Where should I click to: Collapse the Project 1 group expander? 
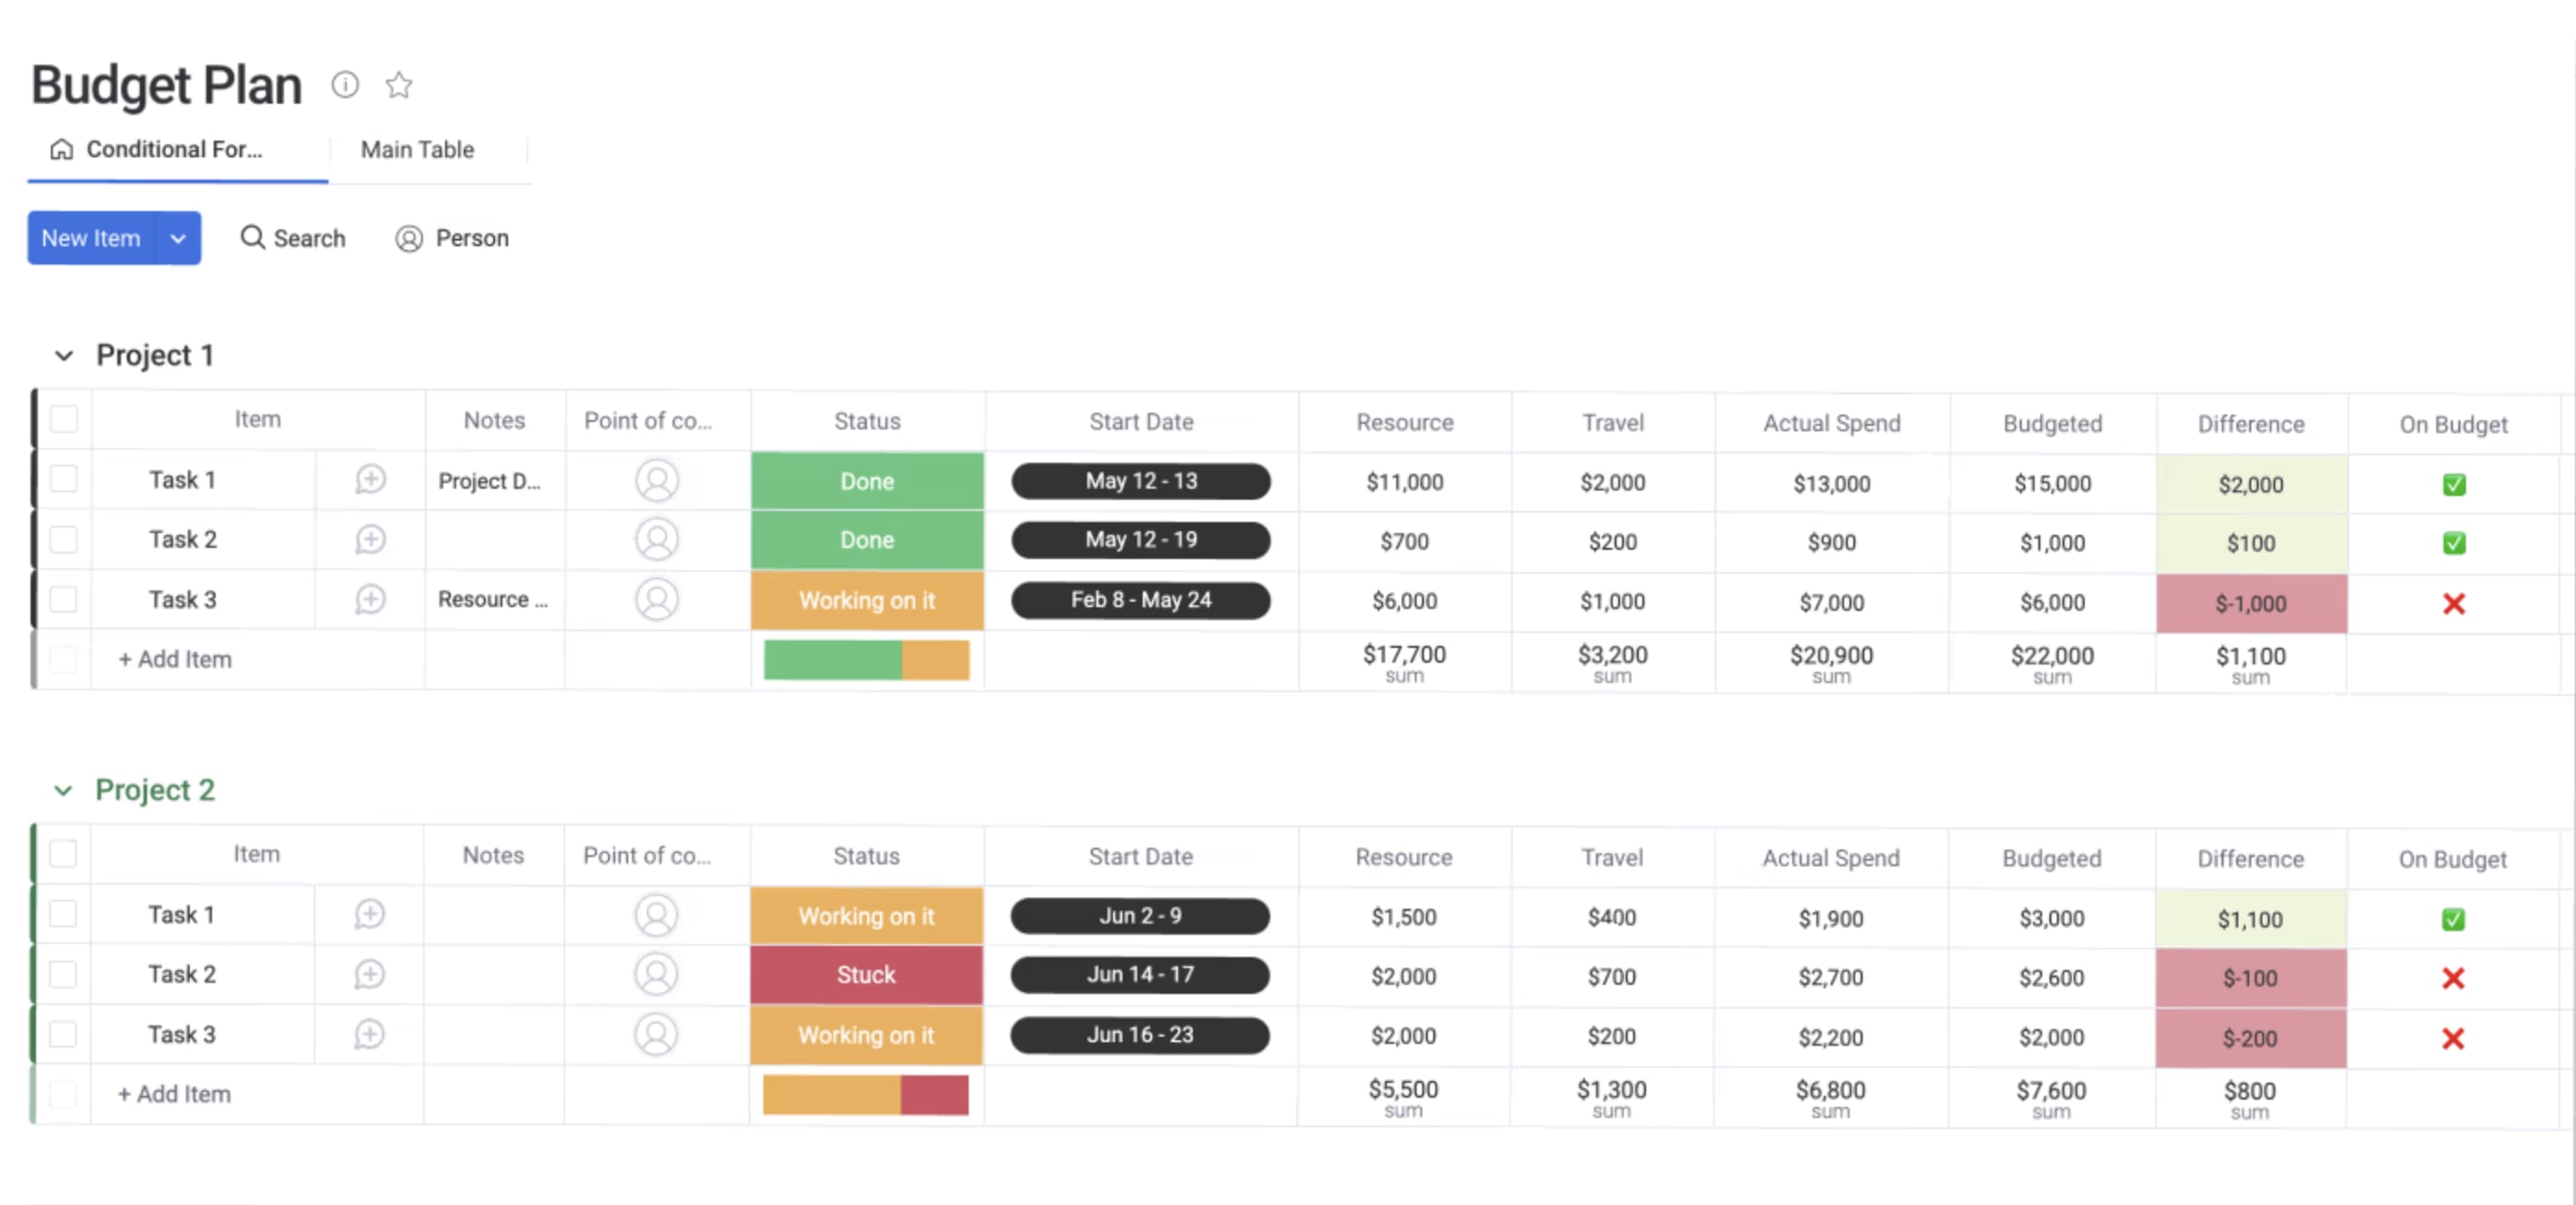click(61, 354)
